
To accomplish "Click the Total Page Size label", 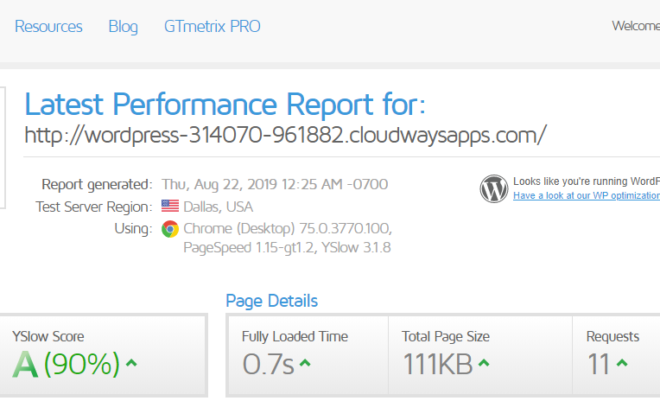I will (445, 337).
